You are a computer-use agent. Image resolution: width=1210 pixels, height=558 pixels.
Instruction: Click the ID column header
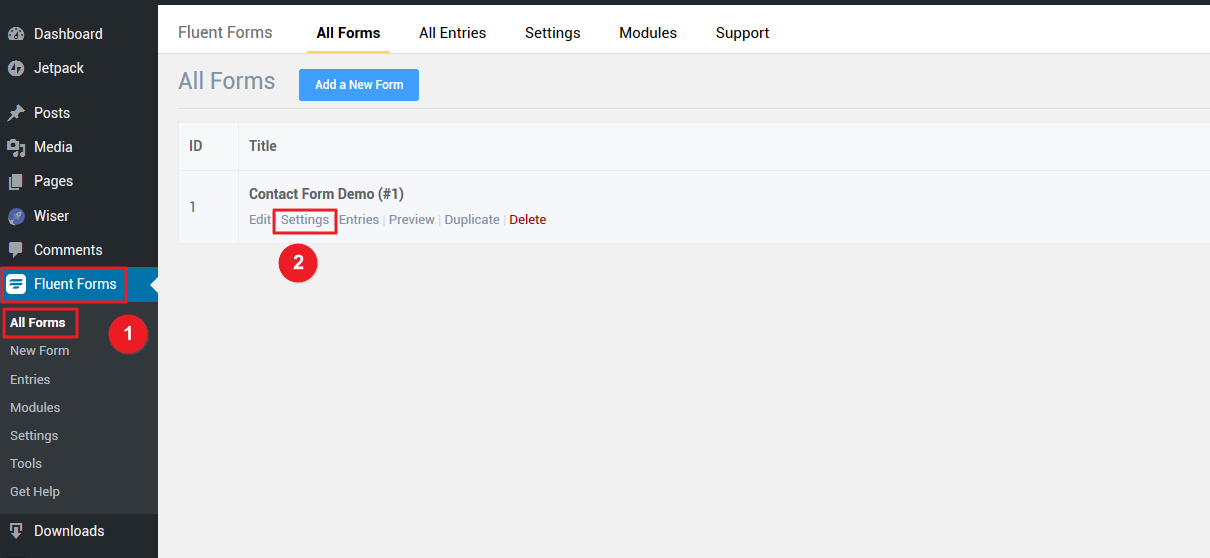pos(196,146)
